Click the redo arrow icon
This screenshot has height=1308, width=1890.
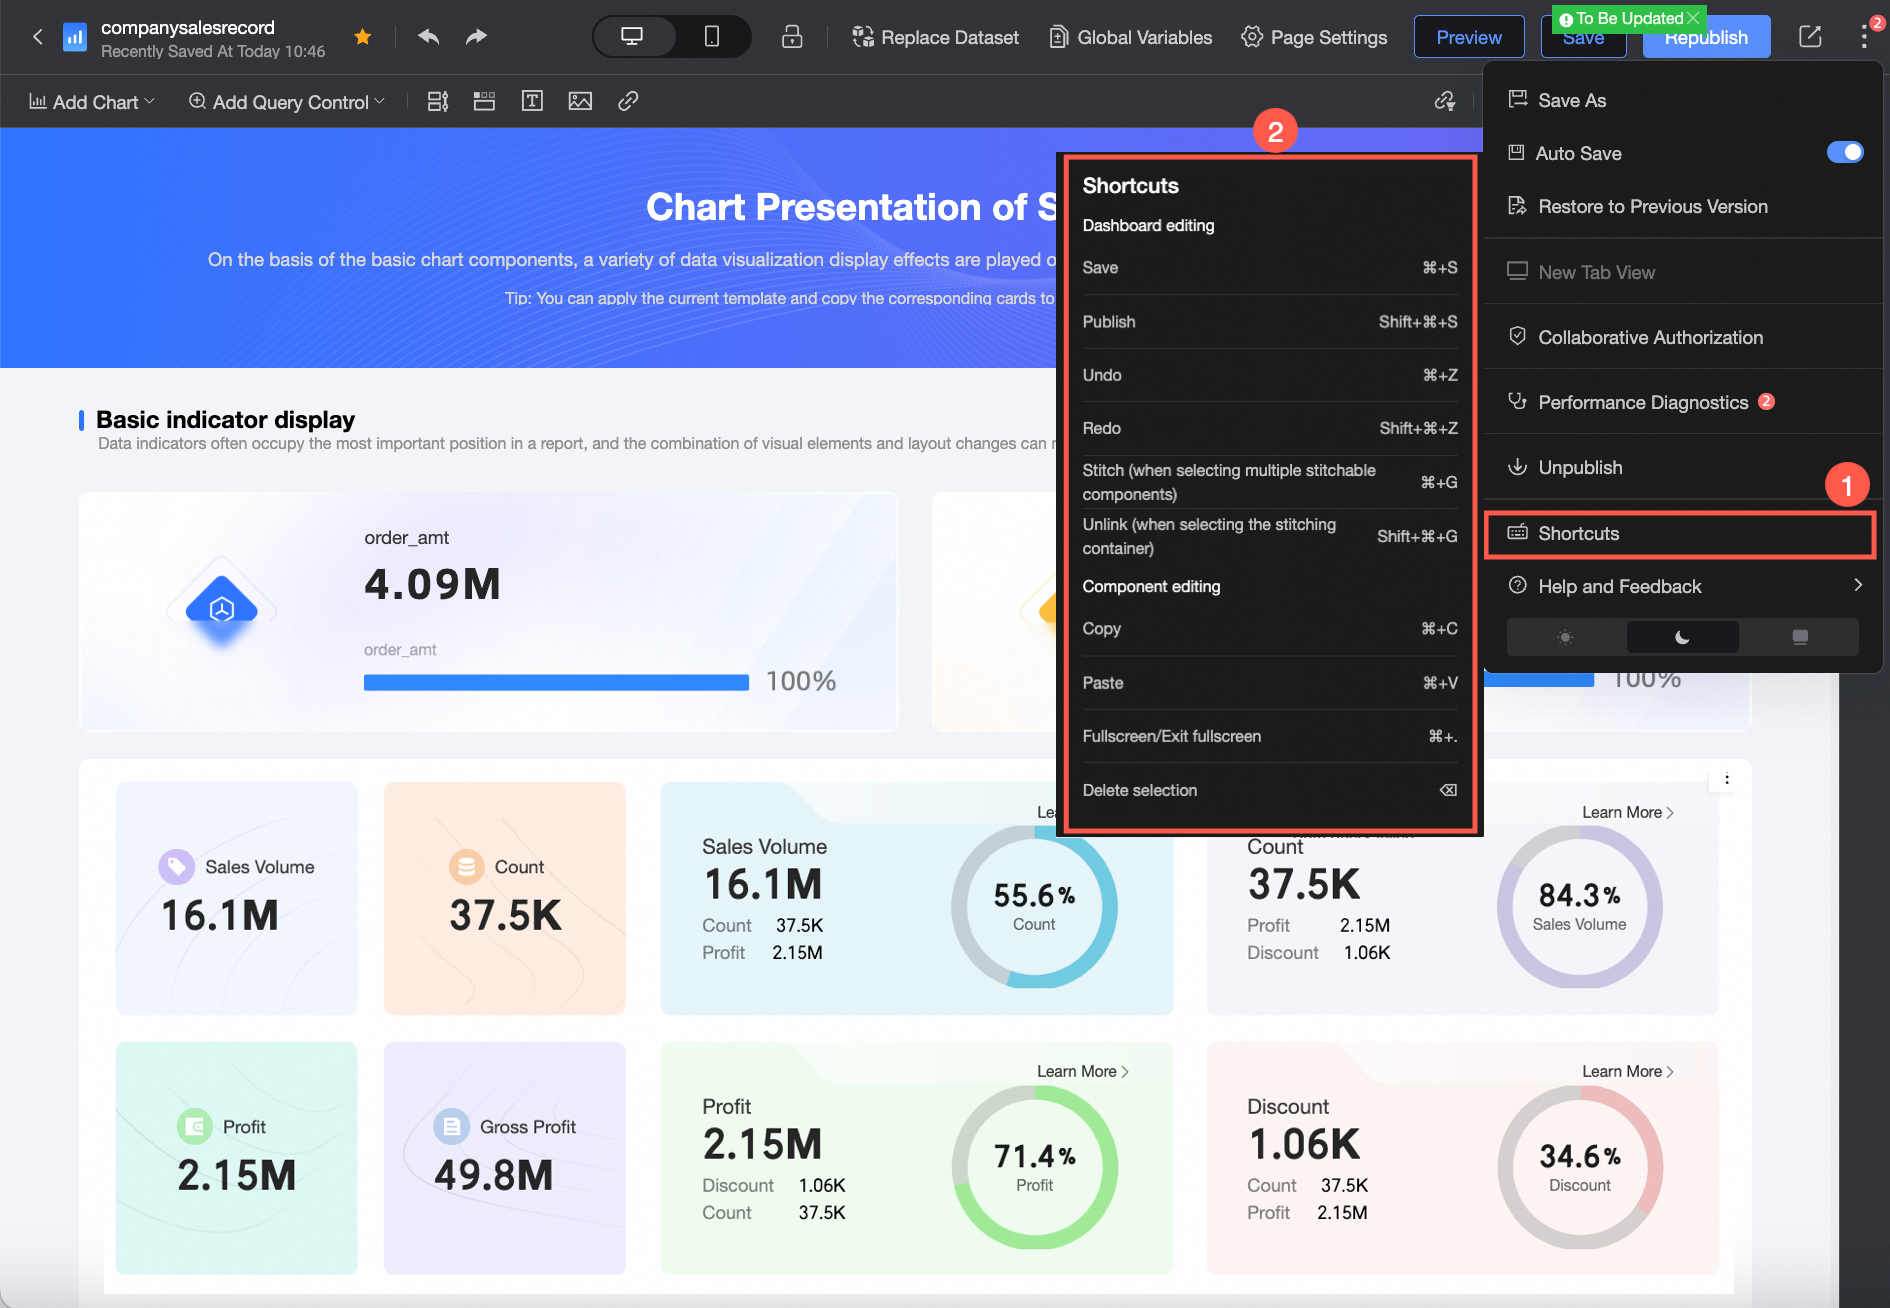point(476,37)
